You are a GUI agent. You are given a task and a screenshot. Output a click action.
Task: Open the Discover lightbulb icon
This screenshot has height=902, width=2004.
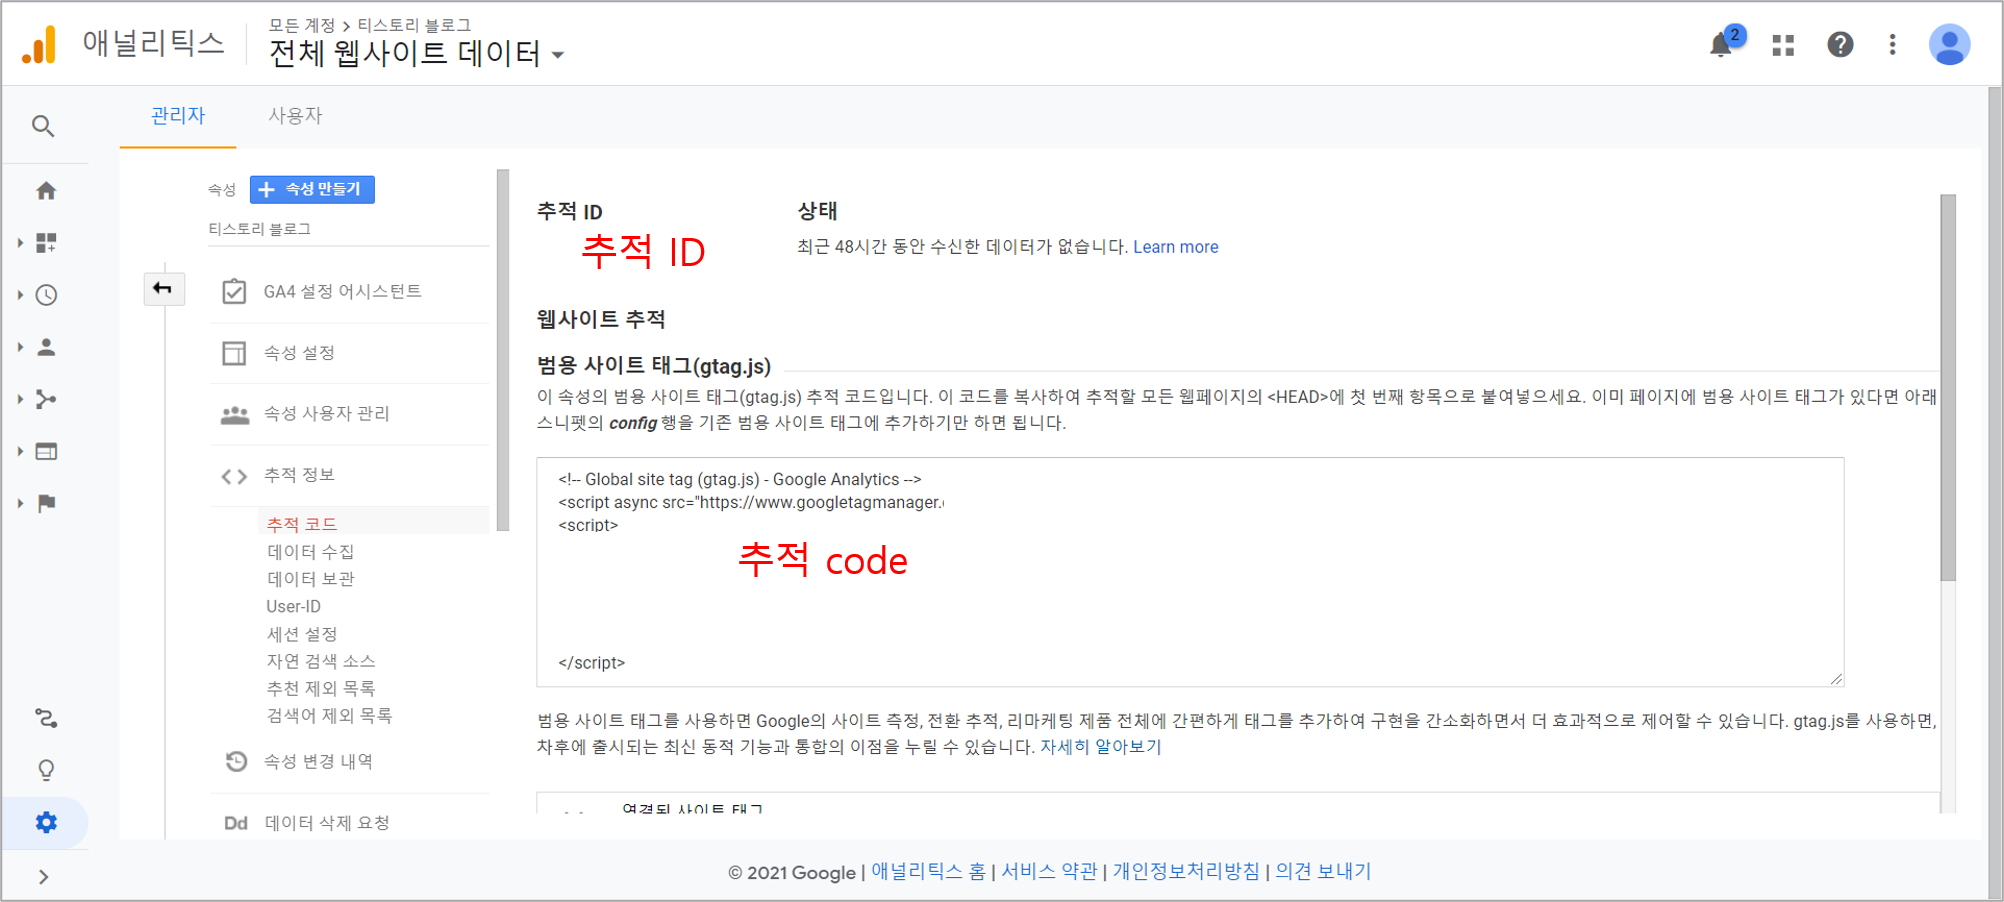point(46,770)
